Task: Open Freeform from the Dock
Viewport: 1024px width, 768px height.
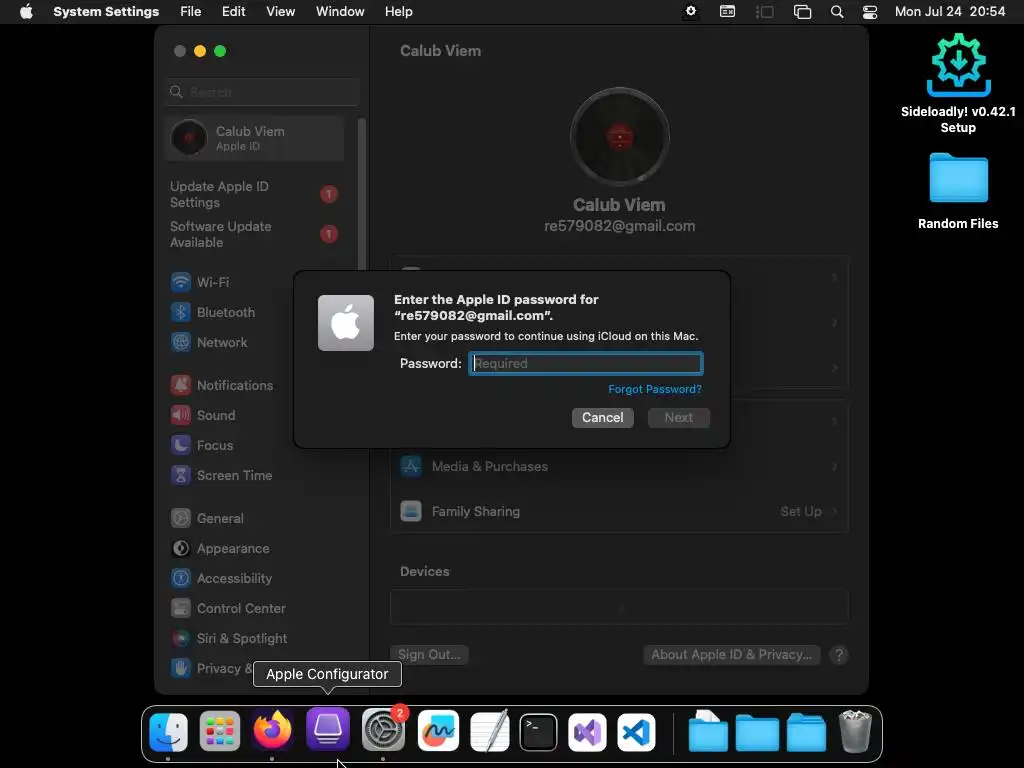Action: pyautogui.click(x=438, y=731)
